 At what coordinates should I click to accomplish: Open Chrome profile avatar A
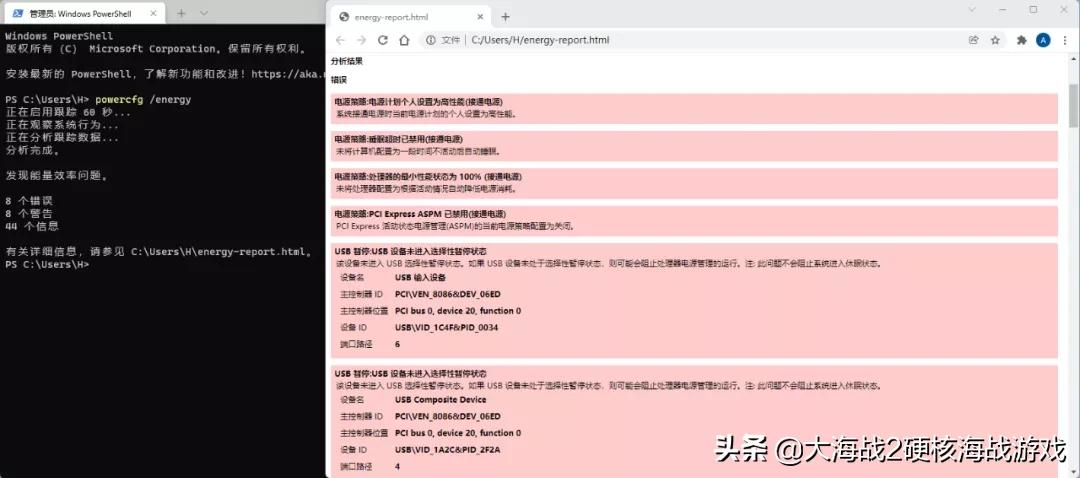pos(1043,40)
